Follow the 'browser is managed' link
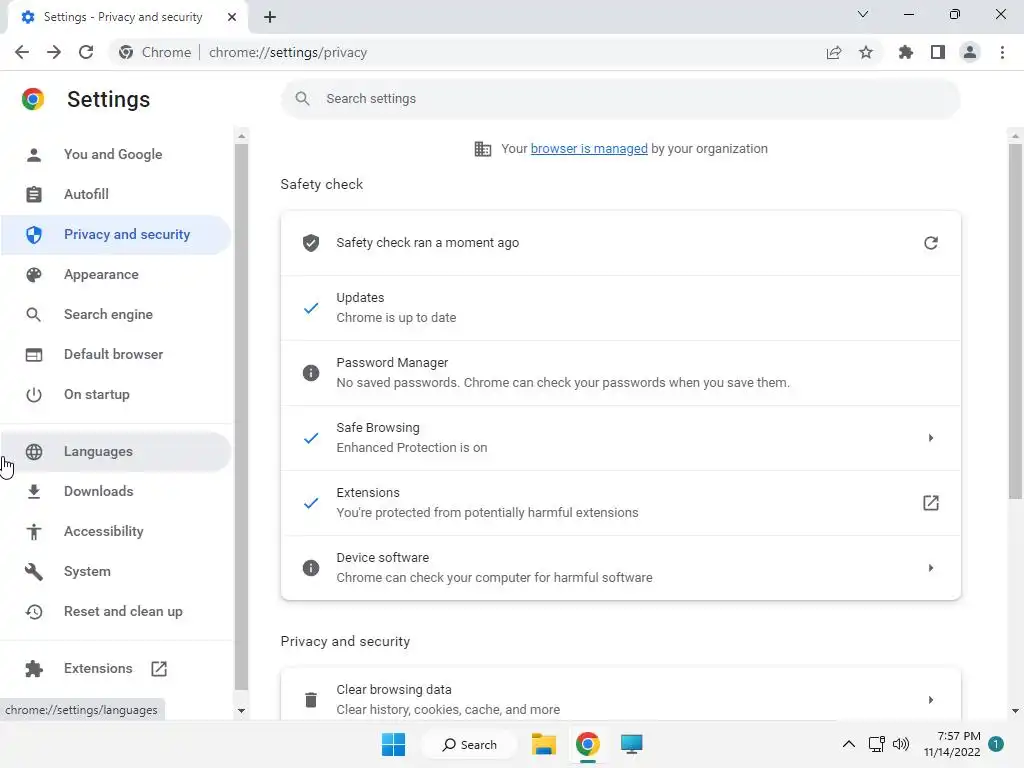The image size is (1024, 768). click(589, 149)
